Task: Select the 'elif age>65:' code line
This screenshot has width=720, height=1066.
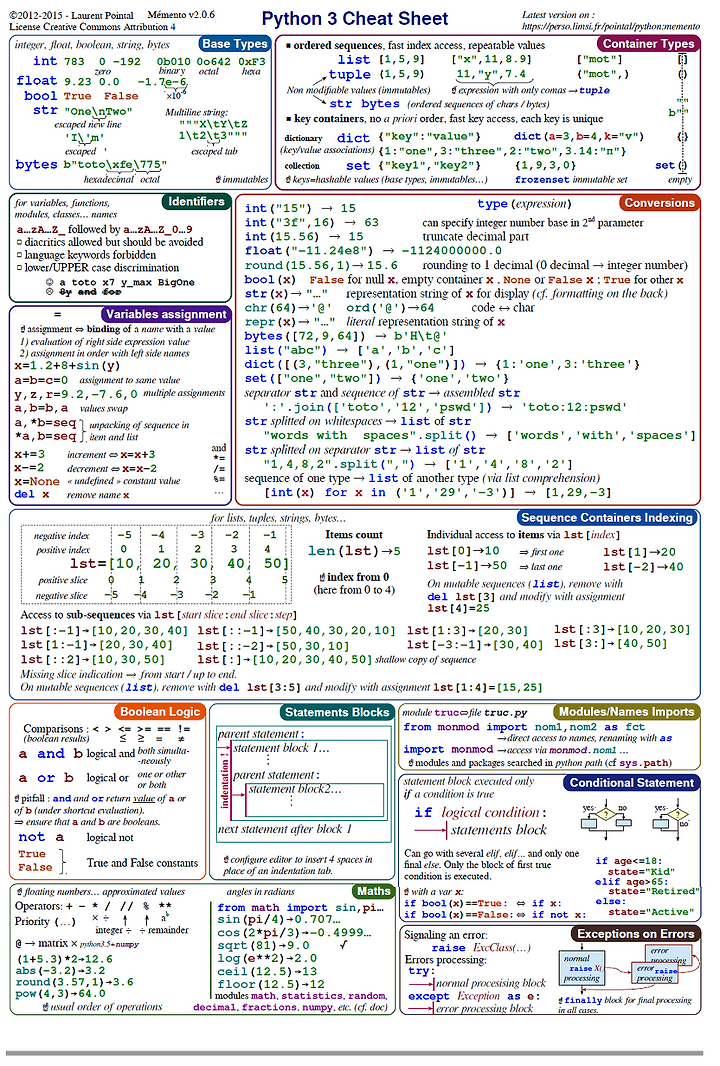Action: [632, 881]
